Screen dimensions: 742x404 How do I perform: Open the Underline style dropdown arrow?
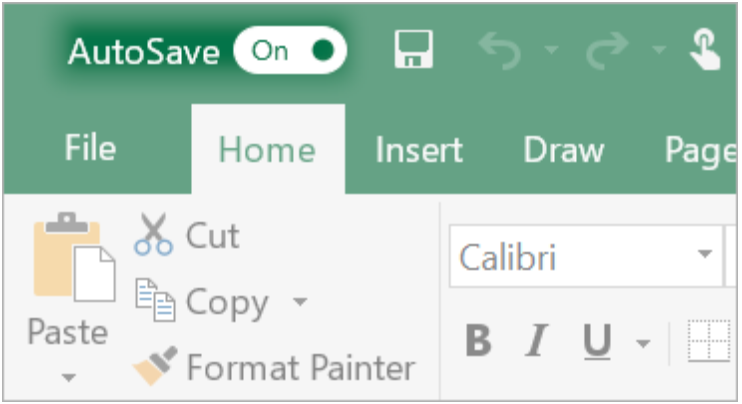coord(643,343)
